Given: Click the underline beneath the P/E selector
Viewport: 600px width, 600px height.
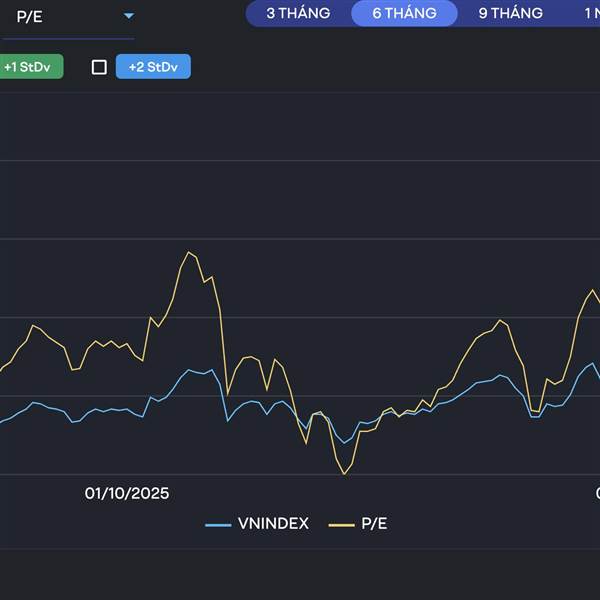Looking at the screenshot, I should [67, 39].
